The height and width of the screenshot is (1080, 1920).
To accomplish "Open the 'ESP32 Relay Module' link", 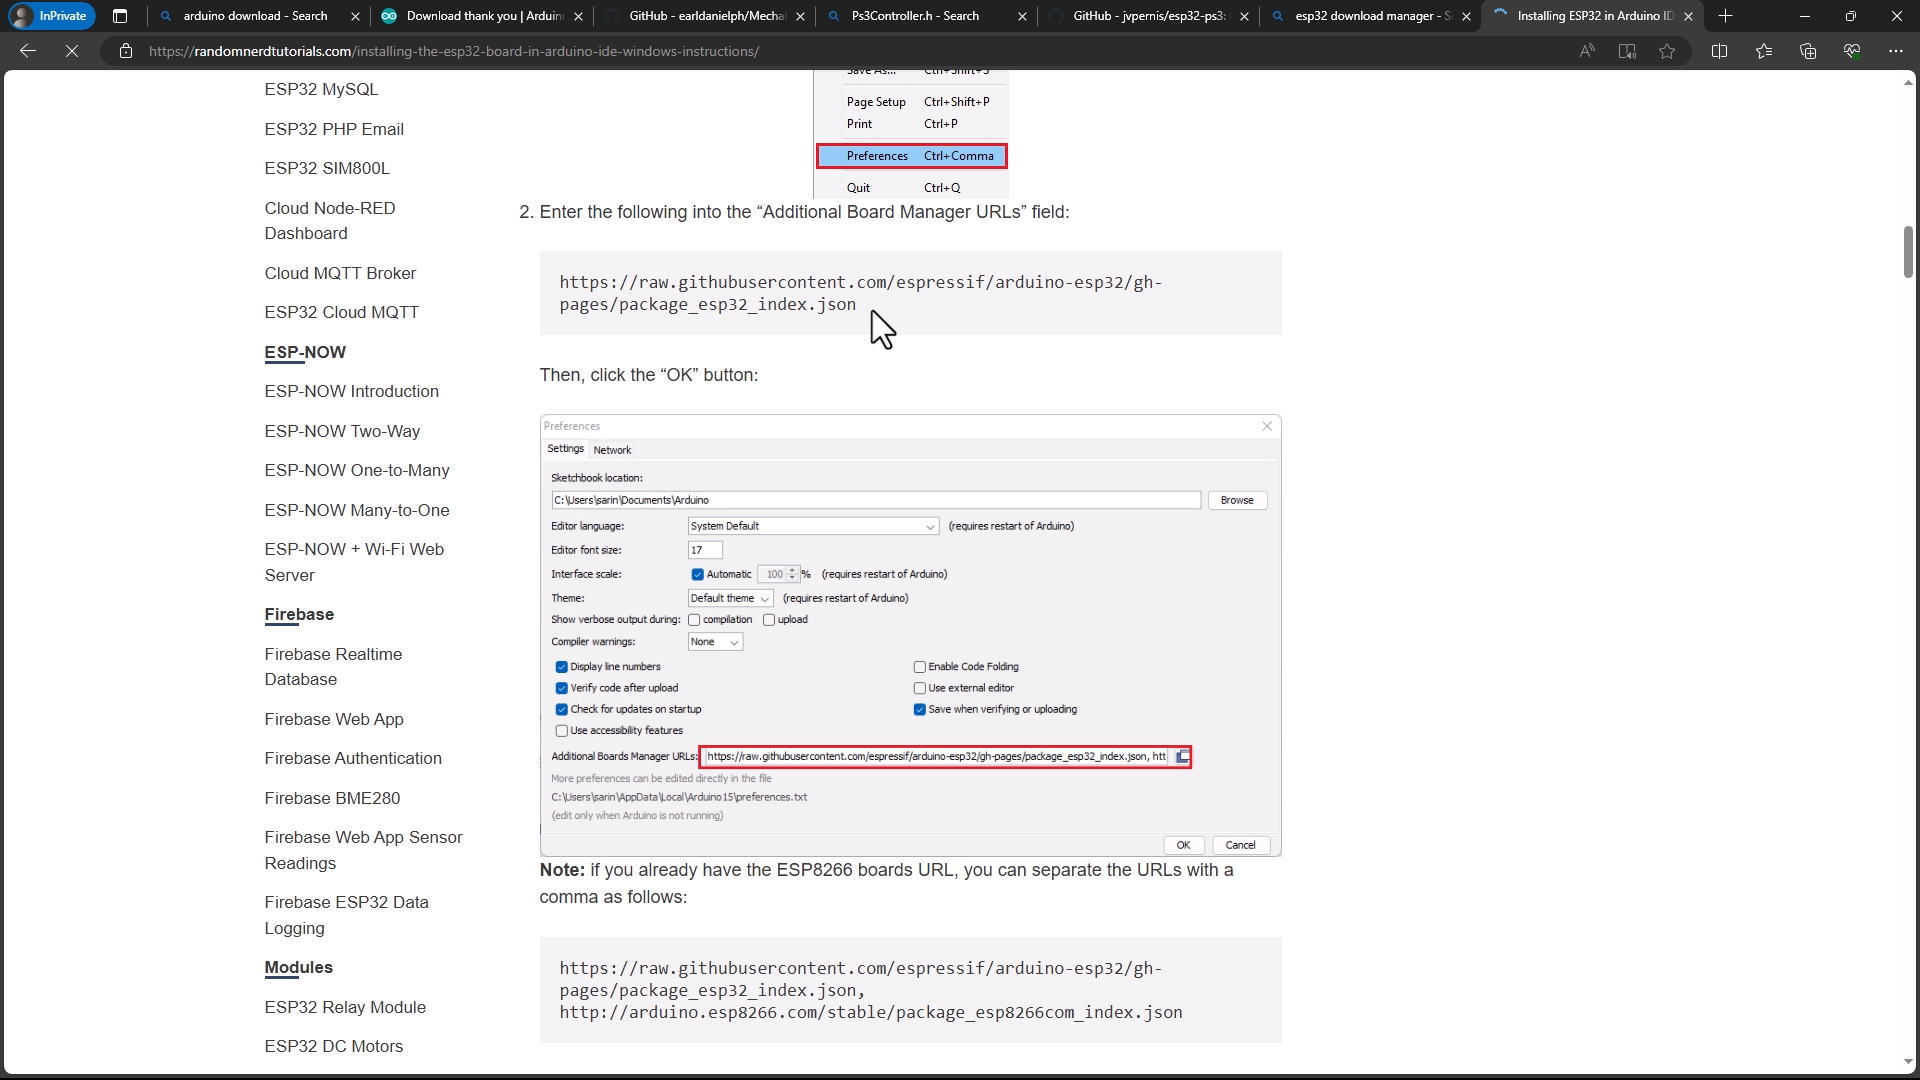I will [345, 1007].
